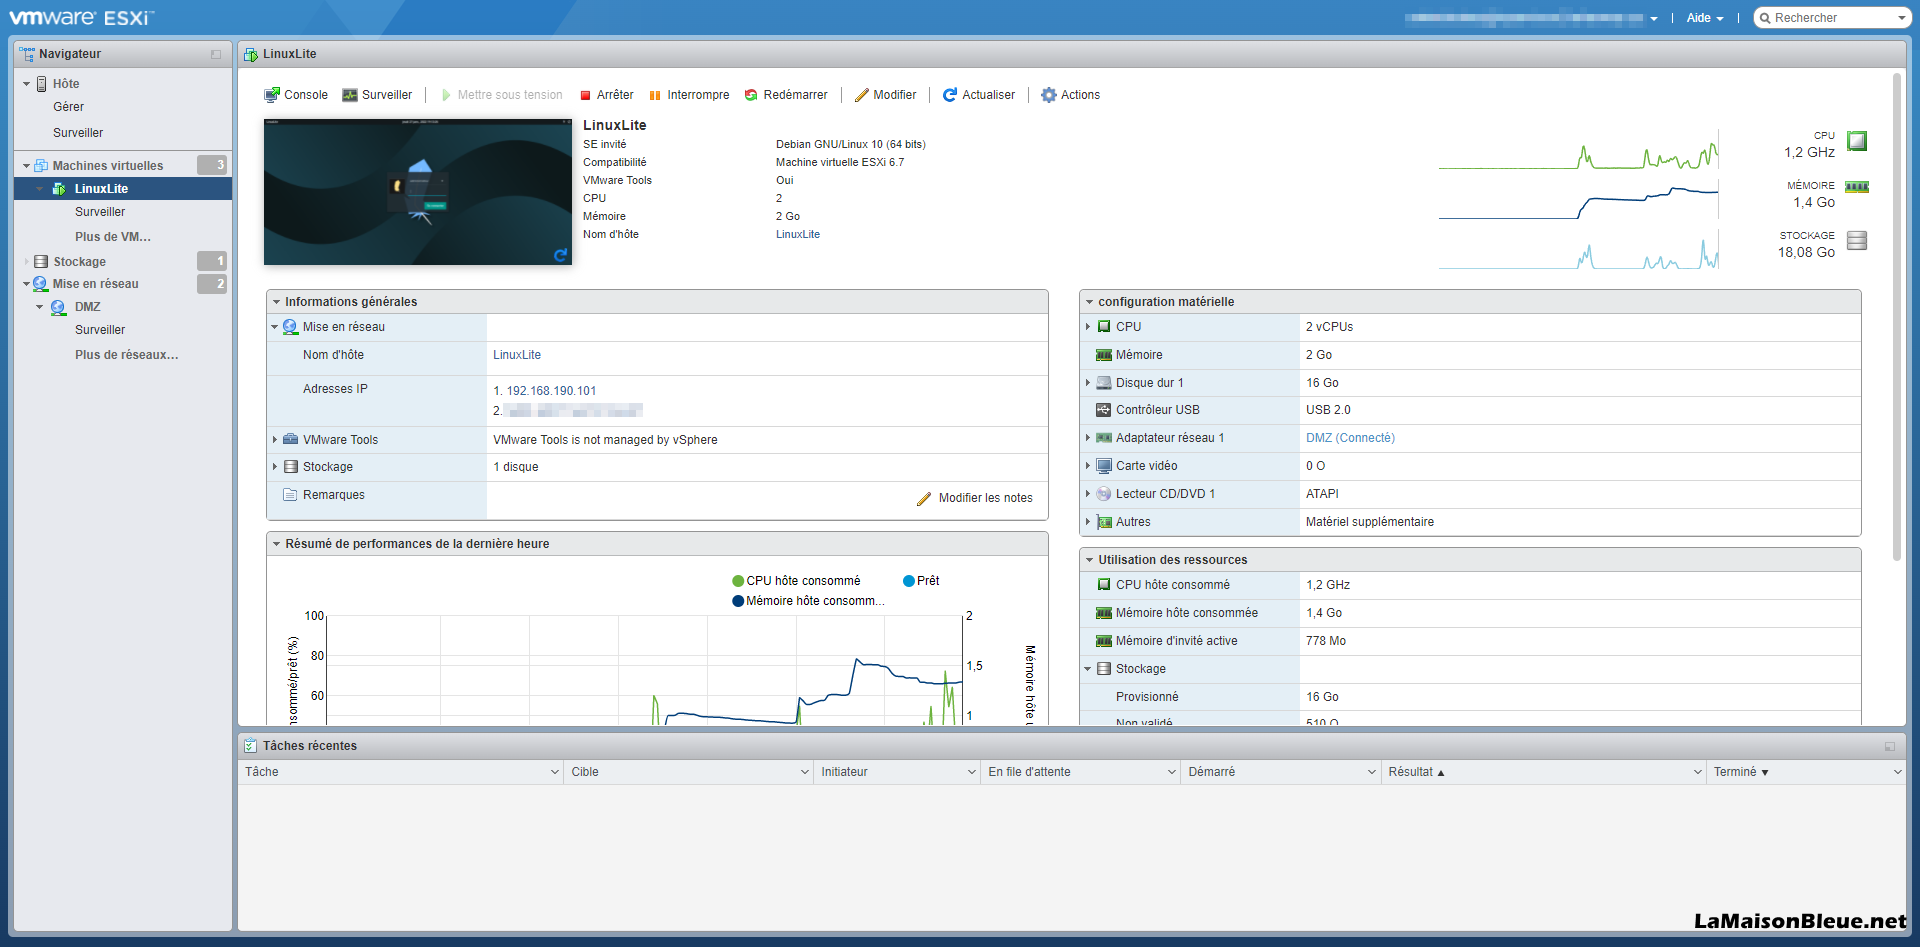Collapse the Résumé de performances section
This screenshot has height=947, width=1920.
(x=277, y=544)
